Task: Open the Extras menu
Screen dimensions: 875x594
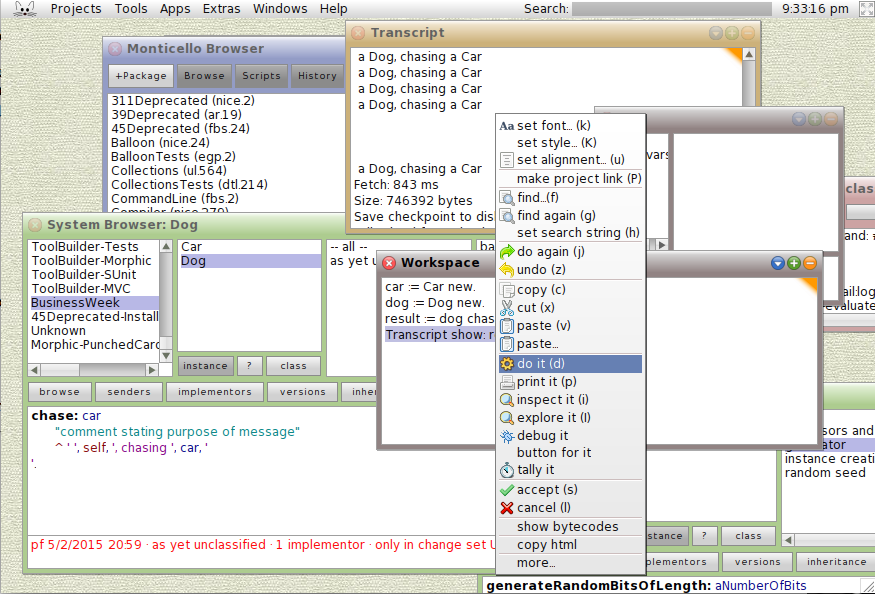Action: point(221,8)
